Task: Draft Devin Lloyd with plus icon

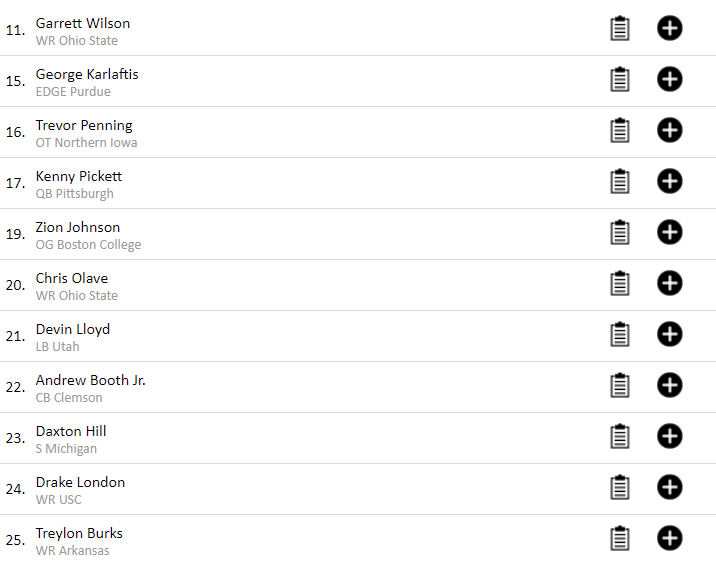Action: coord(669,334)
